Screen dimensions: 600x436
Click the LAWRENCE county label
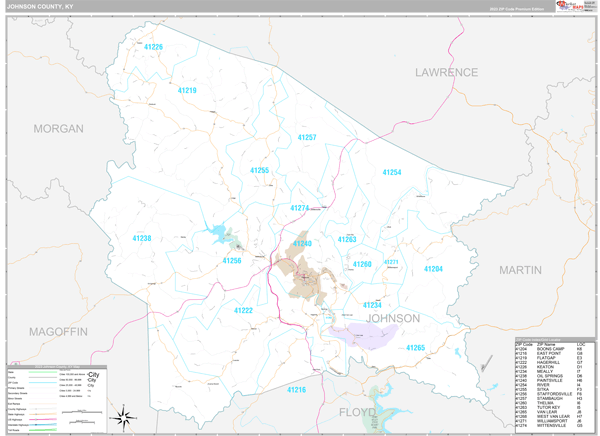[447, 72]
